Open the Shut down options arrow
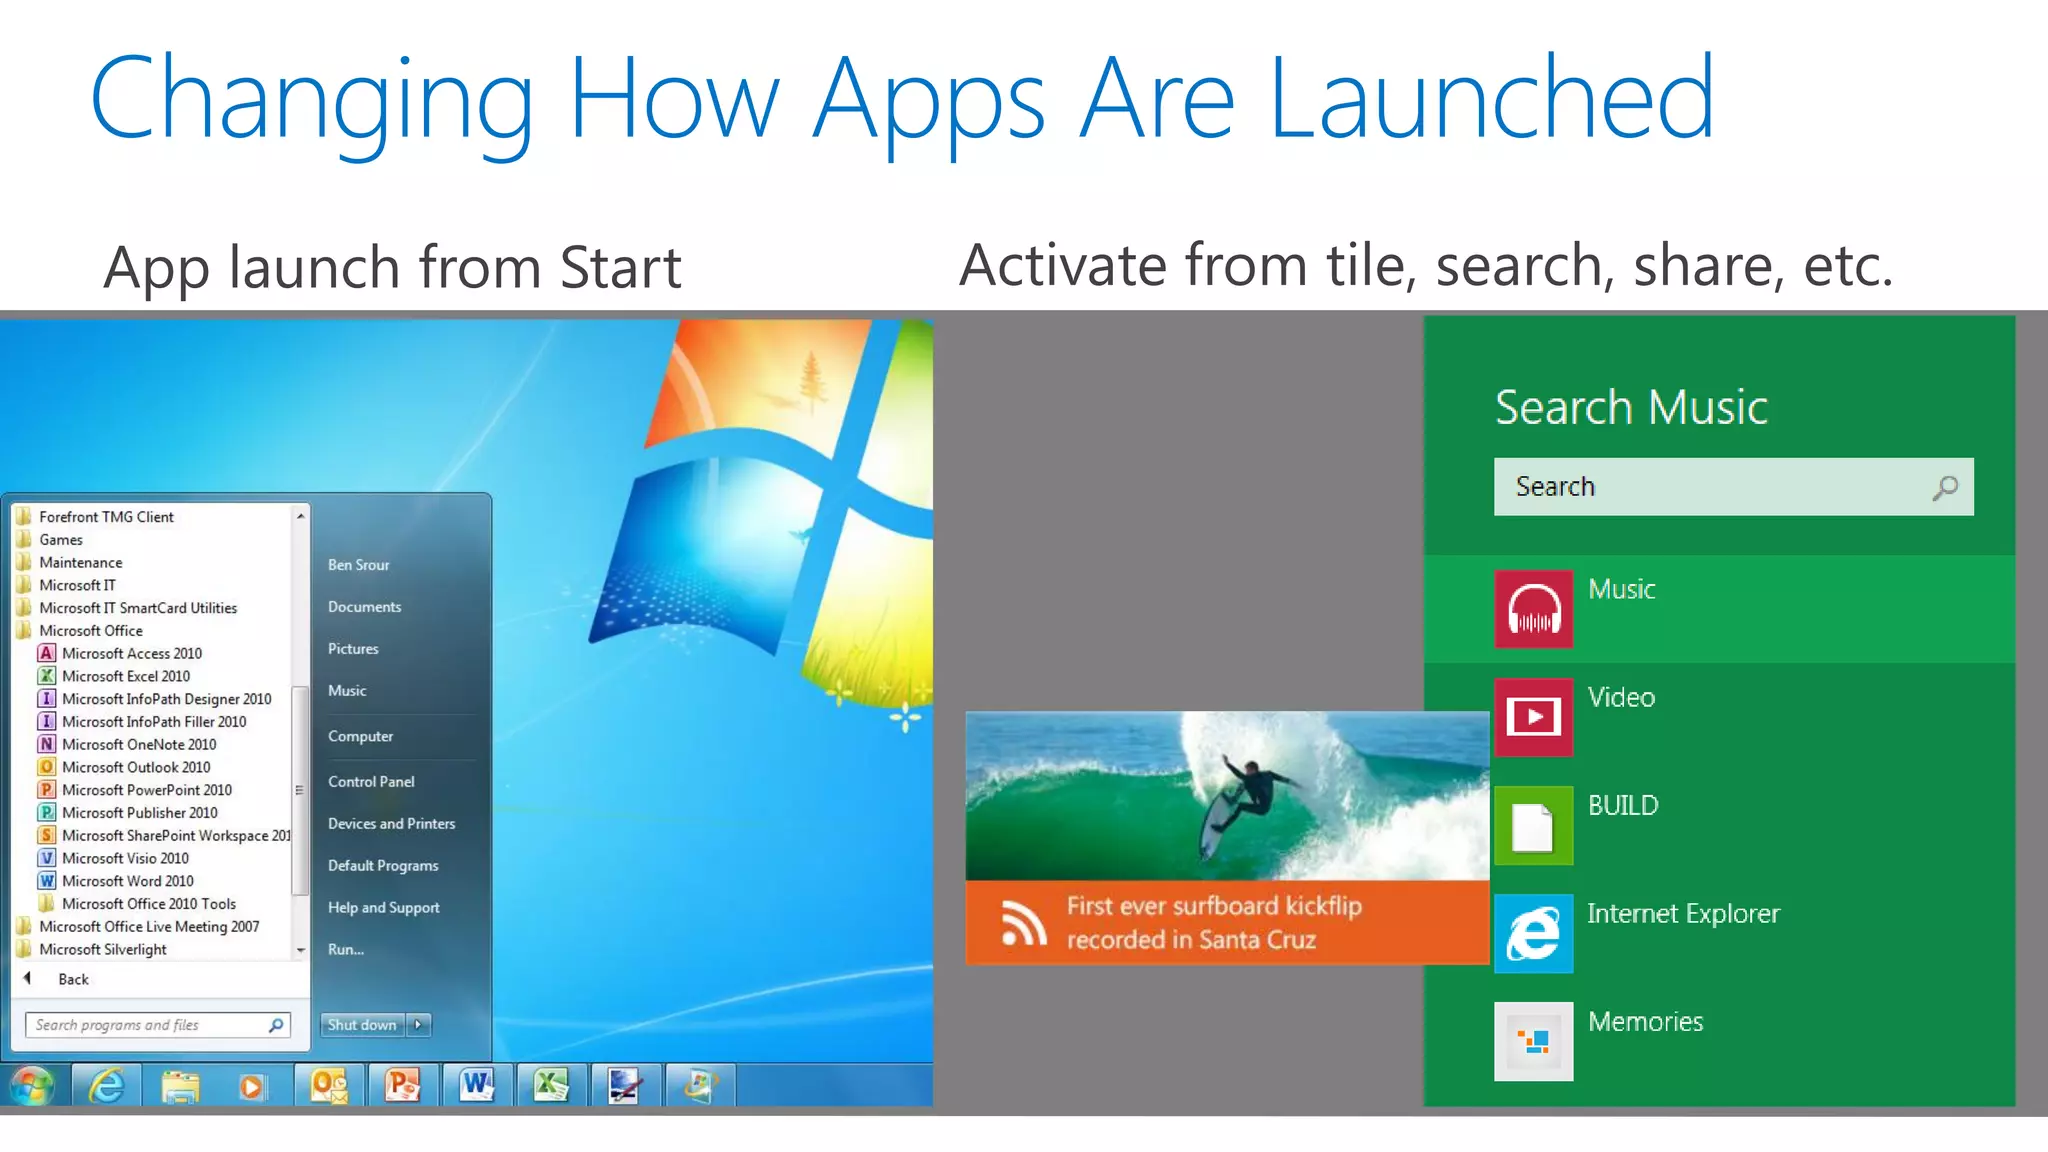The width and height of the screenshot is (2048, 1152). coord(419,1025)
